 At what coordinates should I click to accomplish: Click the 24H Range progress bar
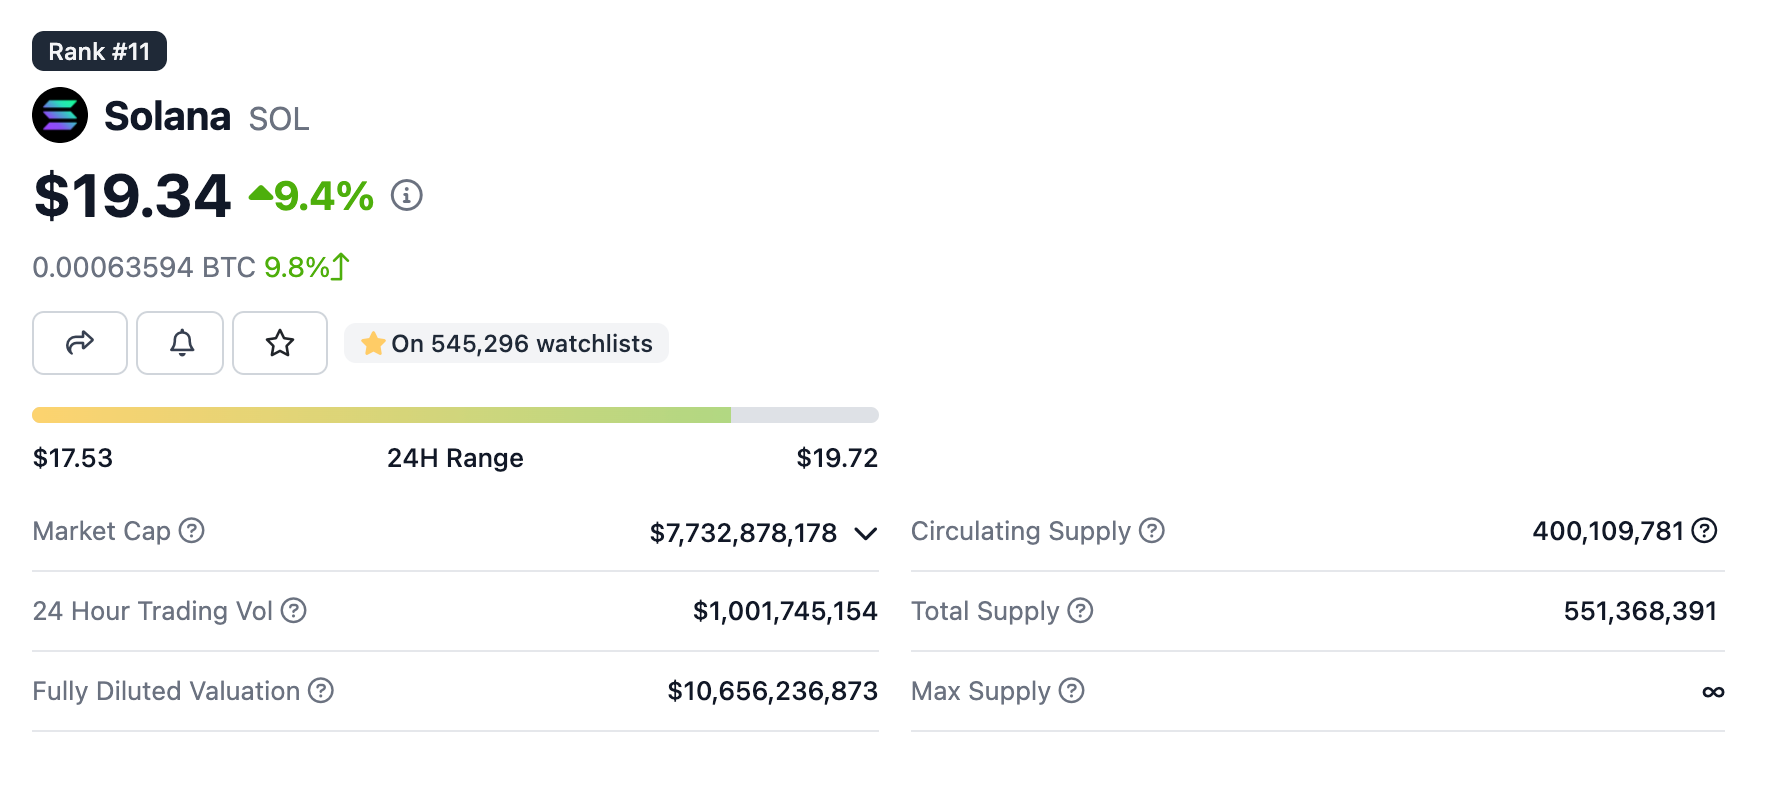tap(455, 415)
